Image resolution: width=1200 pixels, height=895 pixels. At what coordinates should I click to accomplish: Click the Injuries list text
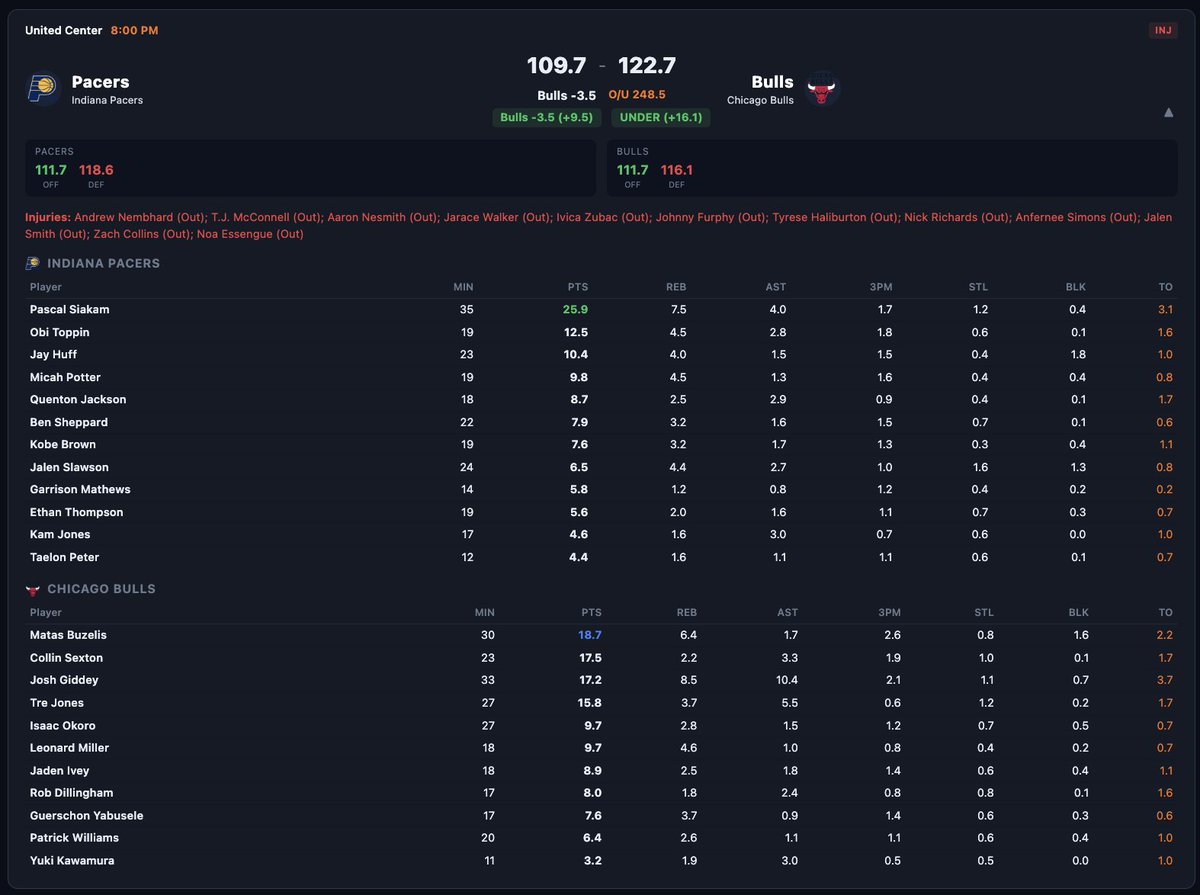(600, 225)
